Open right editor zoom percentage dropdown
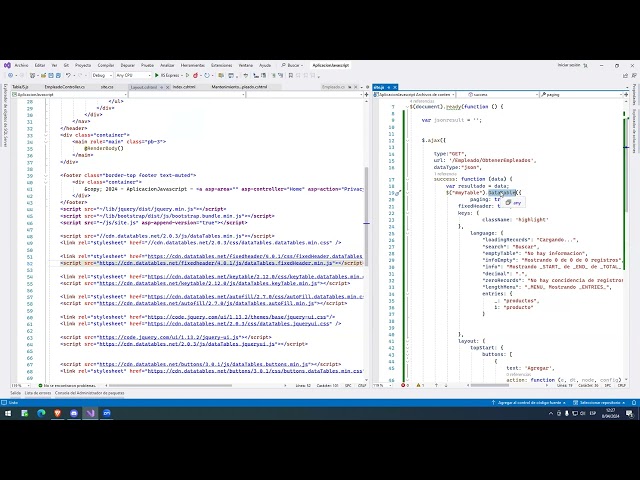Screen dimensions: 640x480 coord(382,385)
